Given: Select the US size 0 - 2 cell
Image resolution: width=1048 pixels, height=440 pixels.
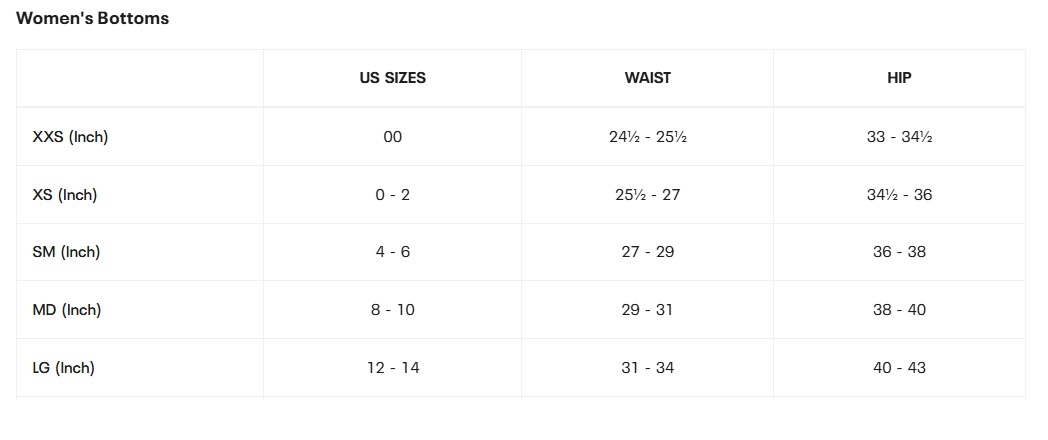Looking at the screenshot, I should pyautogui.click(x=392, y=195).
